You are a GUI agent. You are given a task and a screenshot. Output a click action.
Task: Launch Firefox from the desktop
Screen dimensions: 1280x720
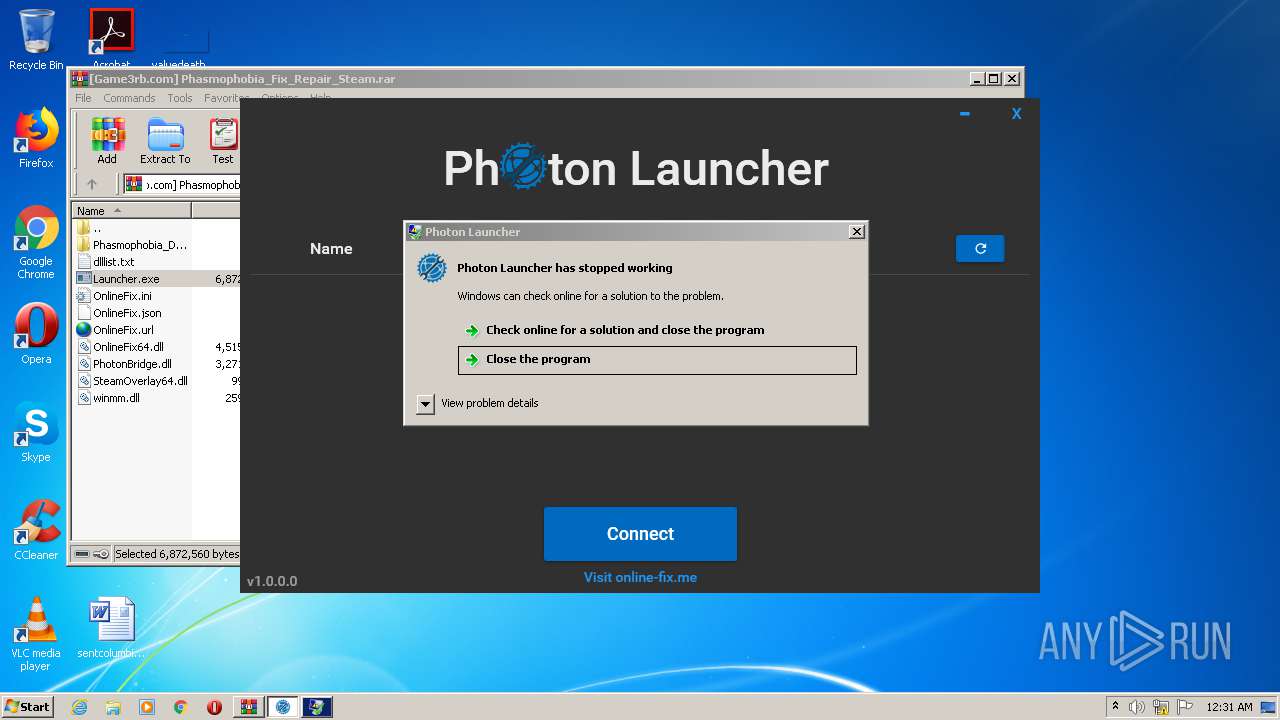[x=36, y=138]
